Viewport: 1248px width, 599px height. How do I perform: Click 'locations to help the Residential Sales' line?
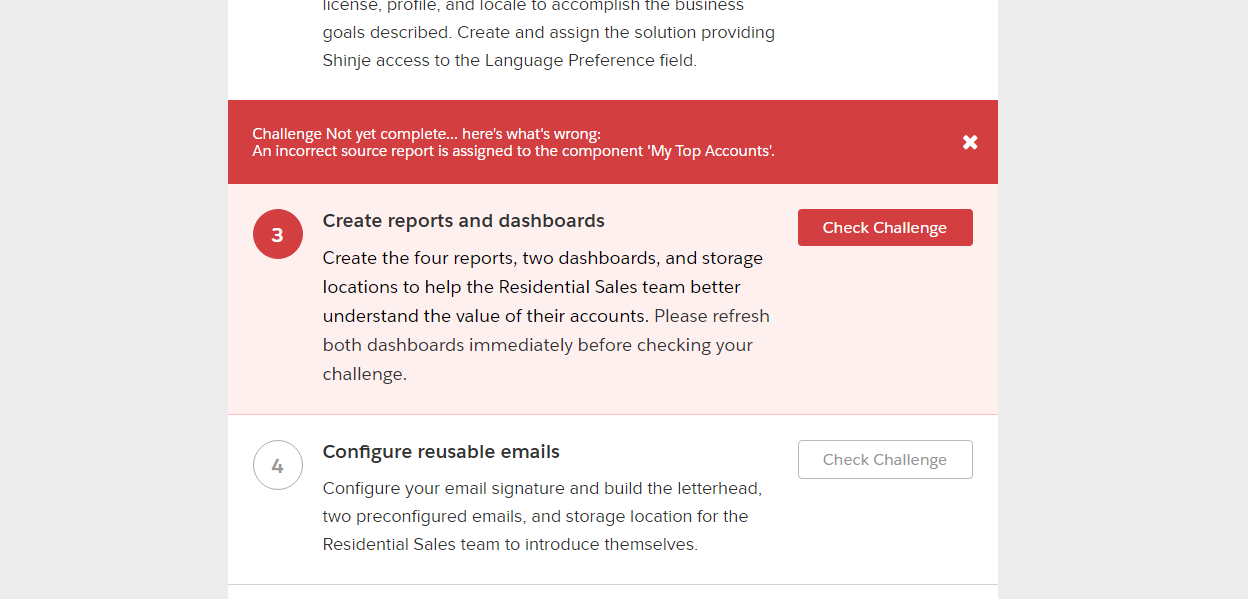coord(531,287)
